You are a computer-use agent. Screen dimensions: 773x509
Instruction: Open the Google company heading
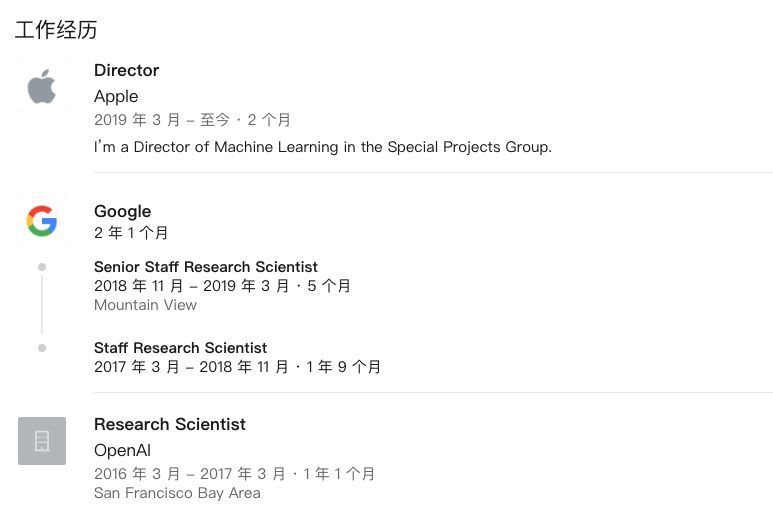click(122, 211)
